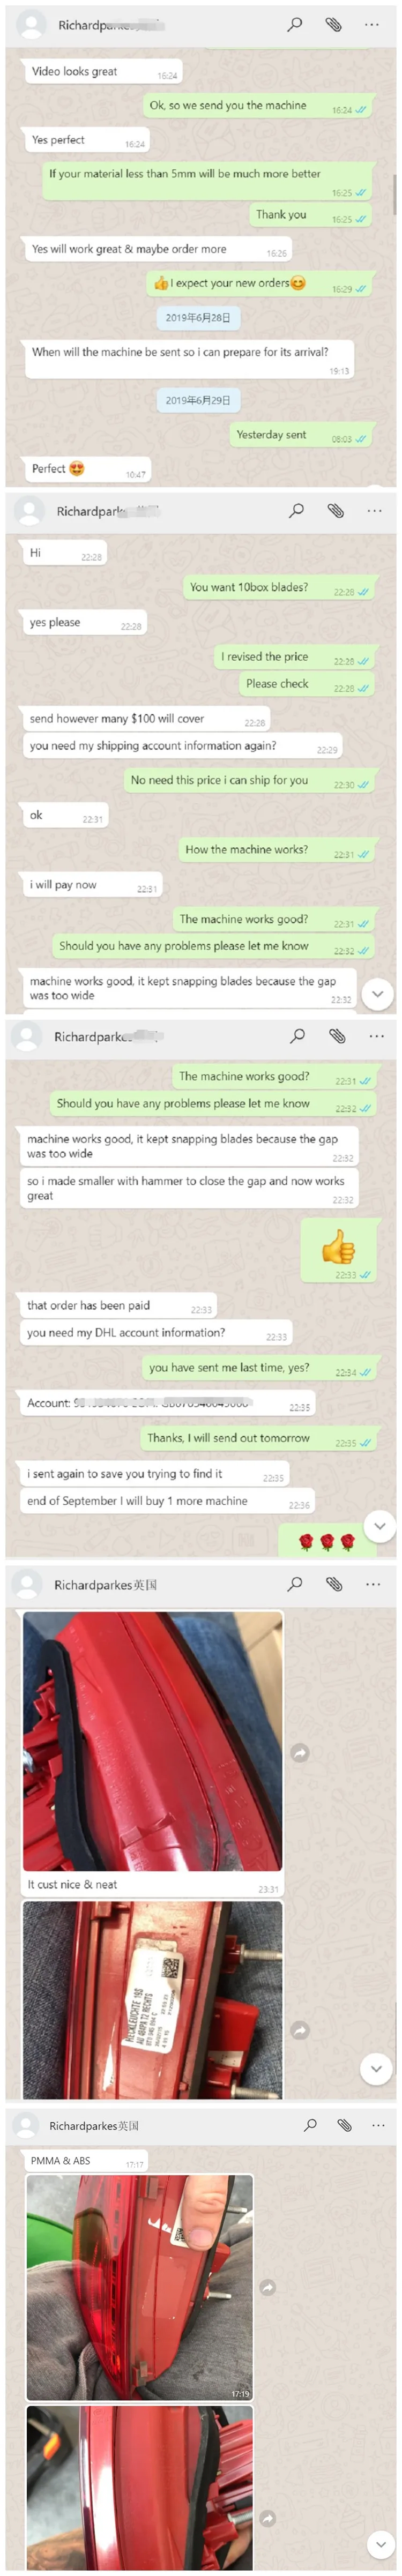Open the three-dot menu above 'The machine works good?' header
Viewport: 402px width, 2576px height.
376,1036
